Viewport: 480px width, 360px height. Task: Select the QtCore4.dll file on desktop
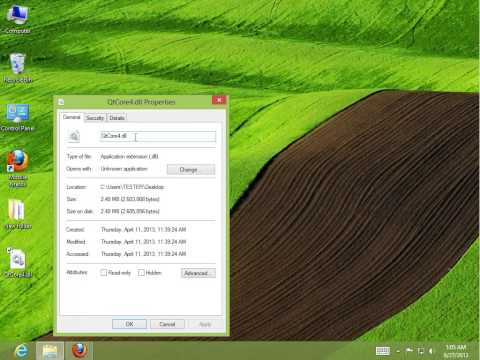(18, 263)
